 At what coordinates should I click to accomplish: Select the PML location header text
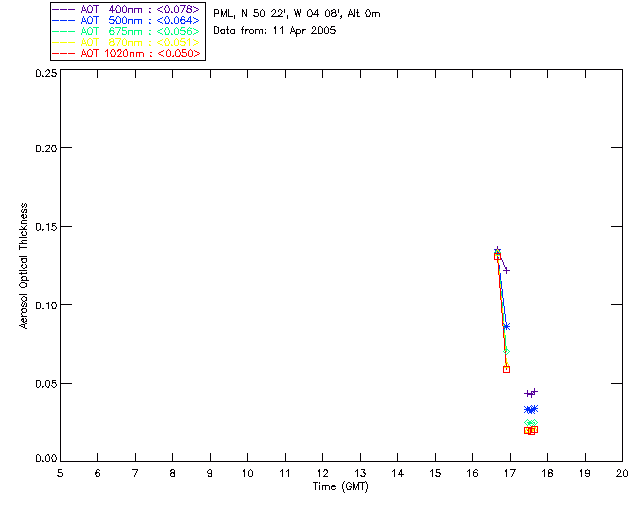click(x=297, y=14)
